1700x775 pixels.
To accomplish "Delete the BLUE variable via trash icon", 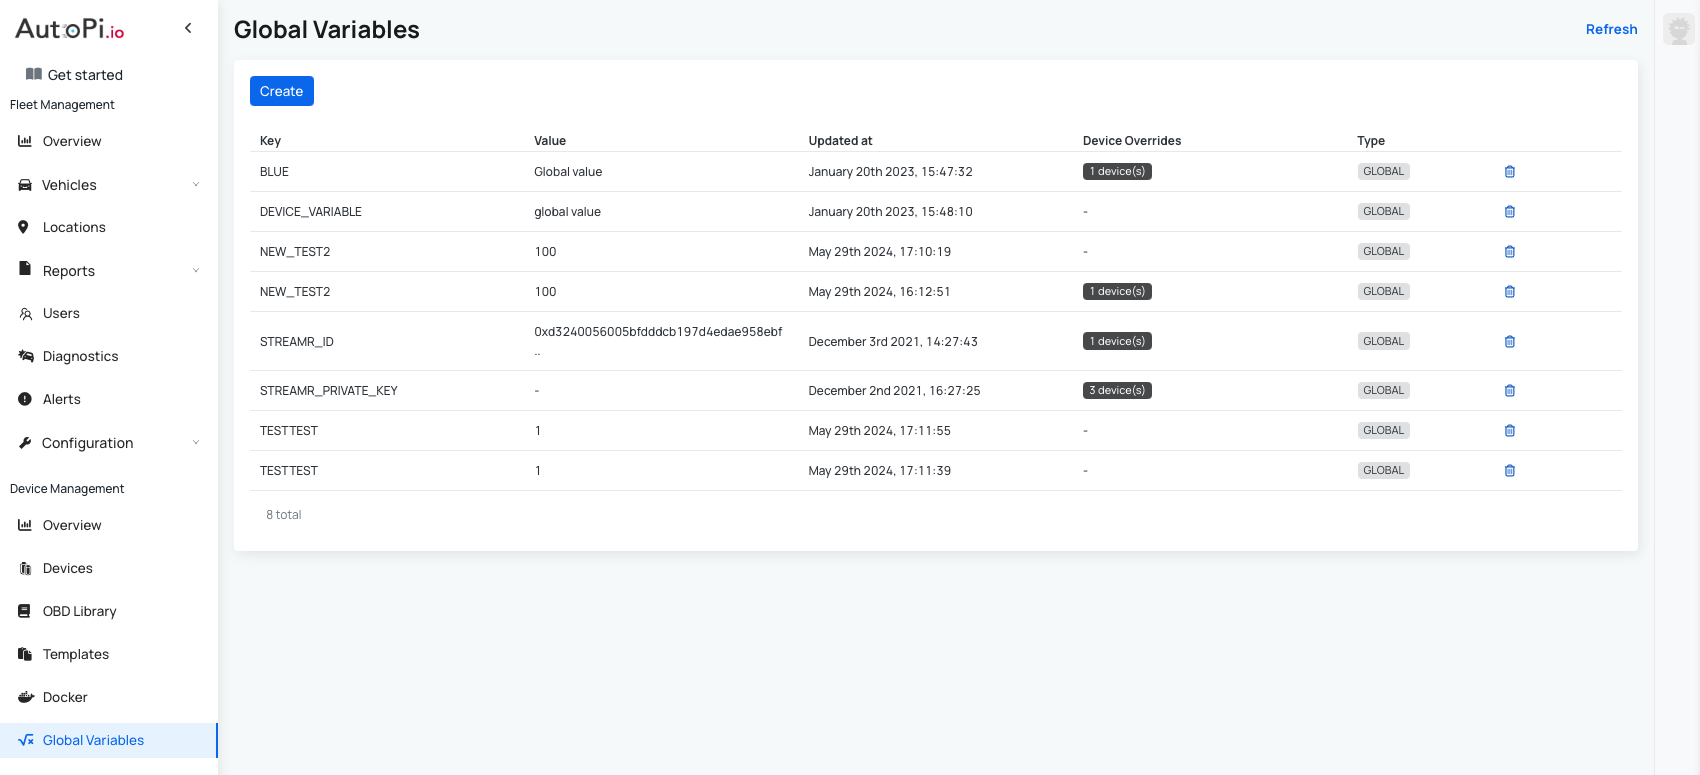I will [x=1509, y=172].
